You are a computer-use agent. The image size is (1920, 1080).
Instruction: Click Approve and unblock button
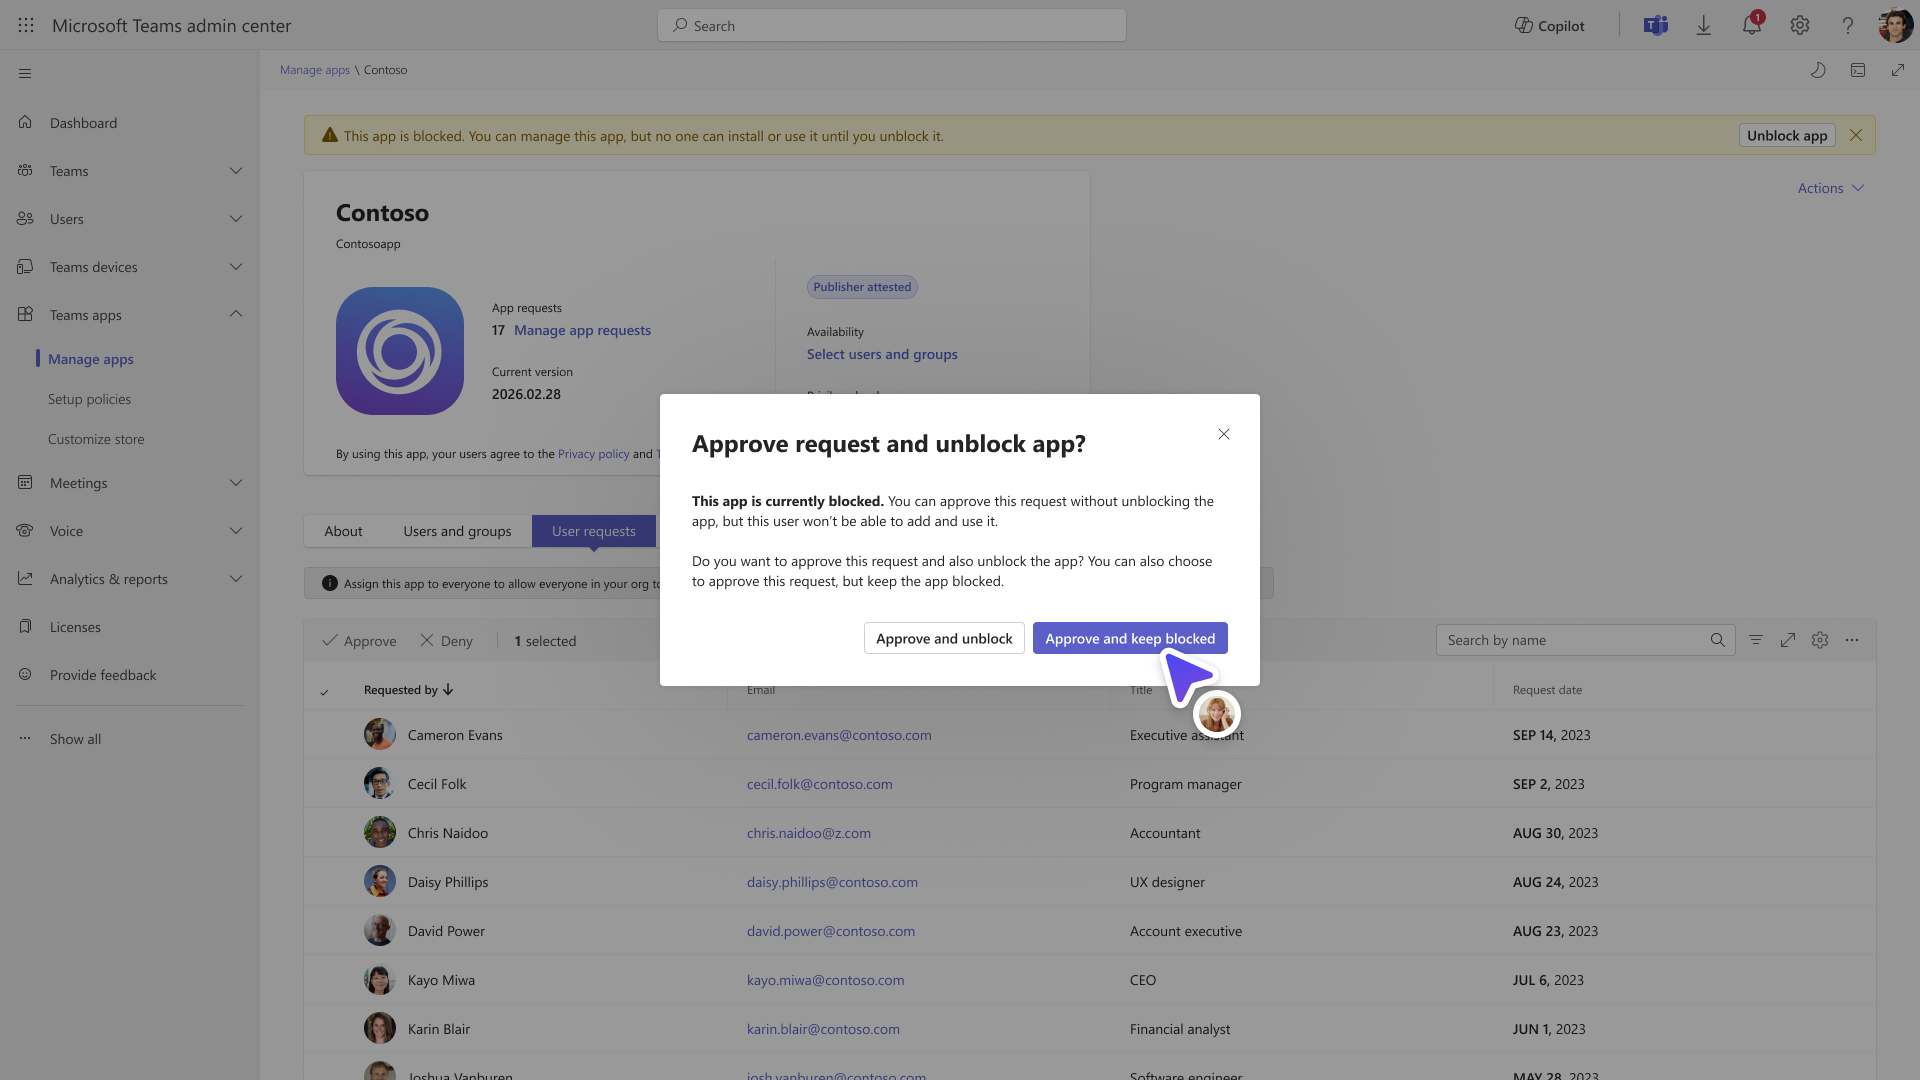coord(944,638)
